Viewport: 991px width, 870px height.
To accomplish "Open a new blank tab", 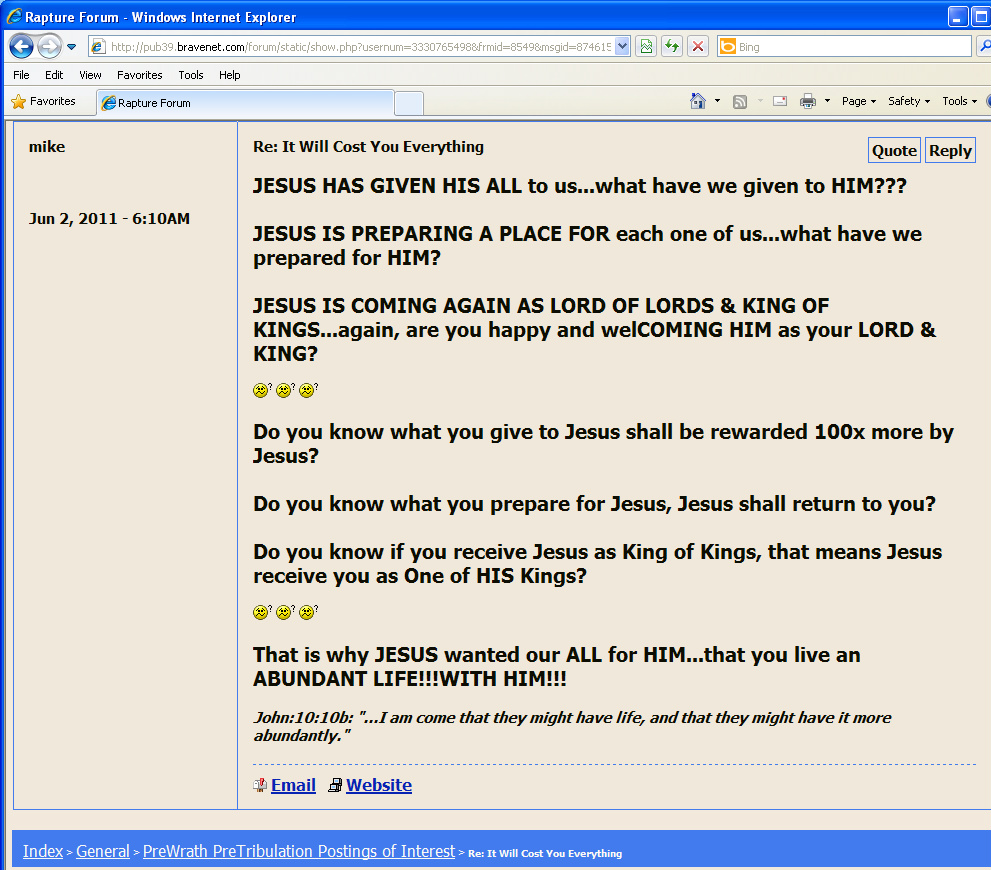I will (x=409, y=103).
